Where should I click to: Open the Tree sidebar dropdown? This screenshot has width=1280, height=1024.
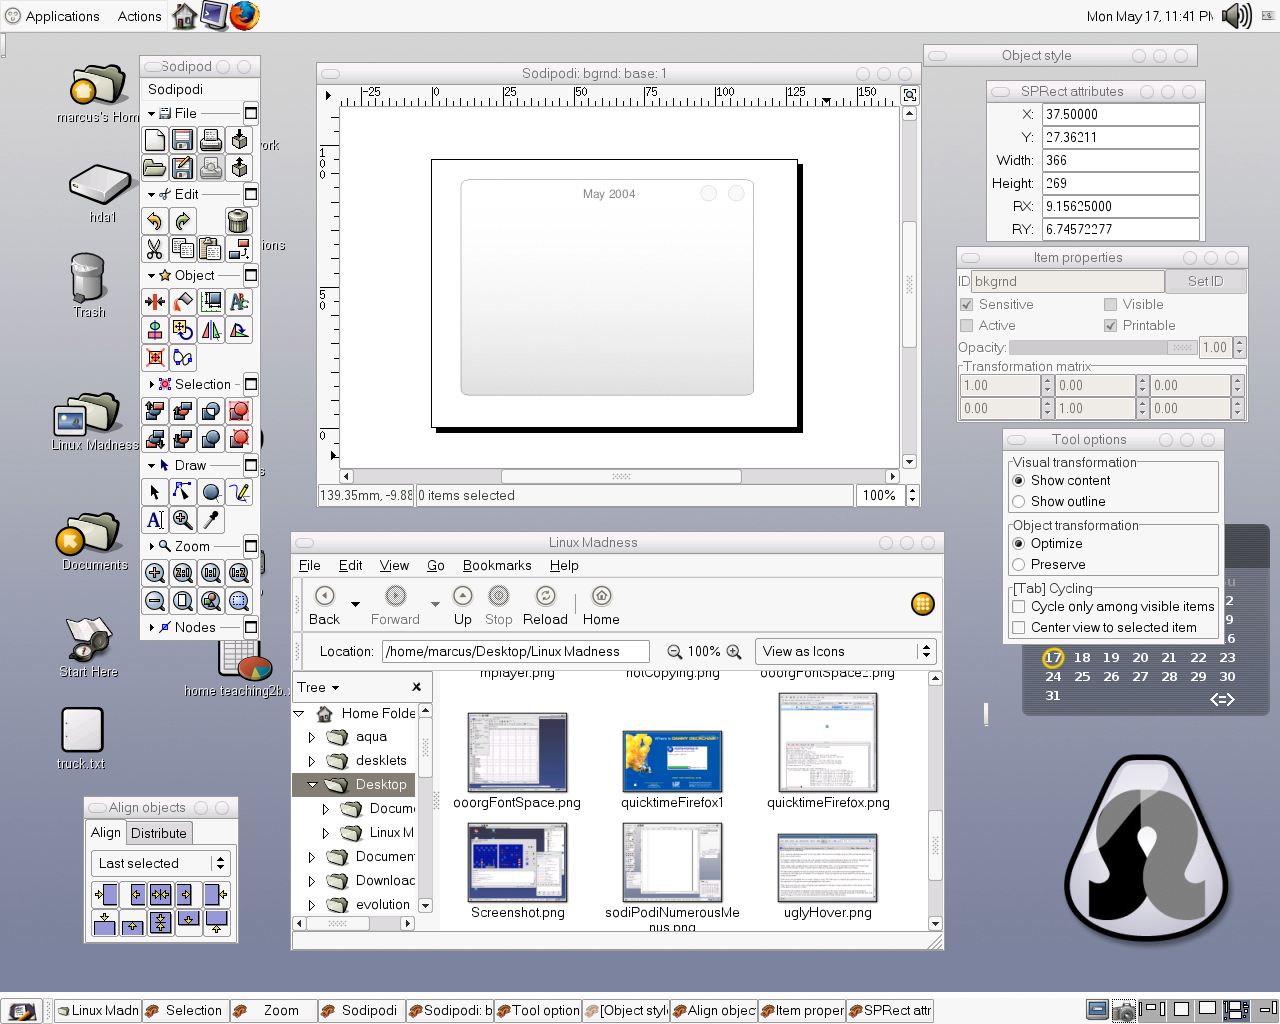(x=319, y=688)
